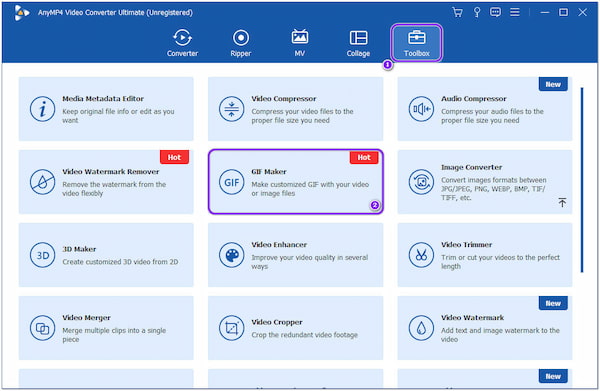The image size is (600, 391).
Task: Open the Video Cropper title
Action: [x=277, y=322]
